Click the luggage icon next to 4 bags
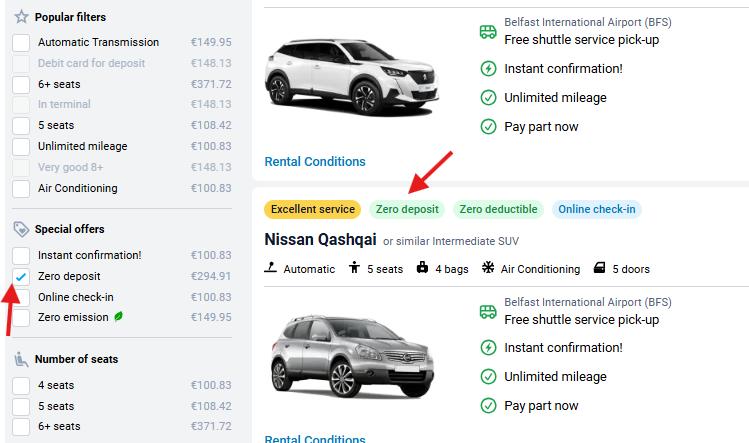This screenshot has height=443, width=749. pos(422,267)
